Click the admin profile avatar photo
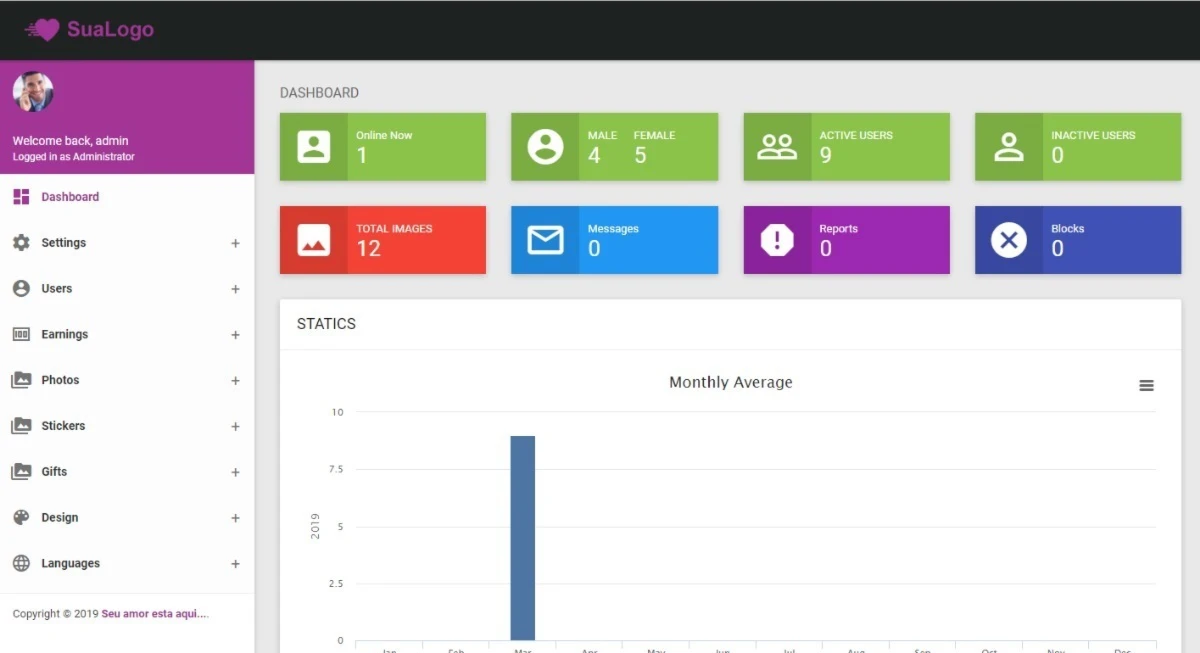The height and width of the screenshot is (653, 1200). pyautogui.click(x=33, y=92)
